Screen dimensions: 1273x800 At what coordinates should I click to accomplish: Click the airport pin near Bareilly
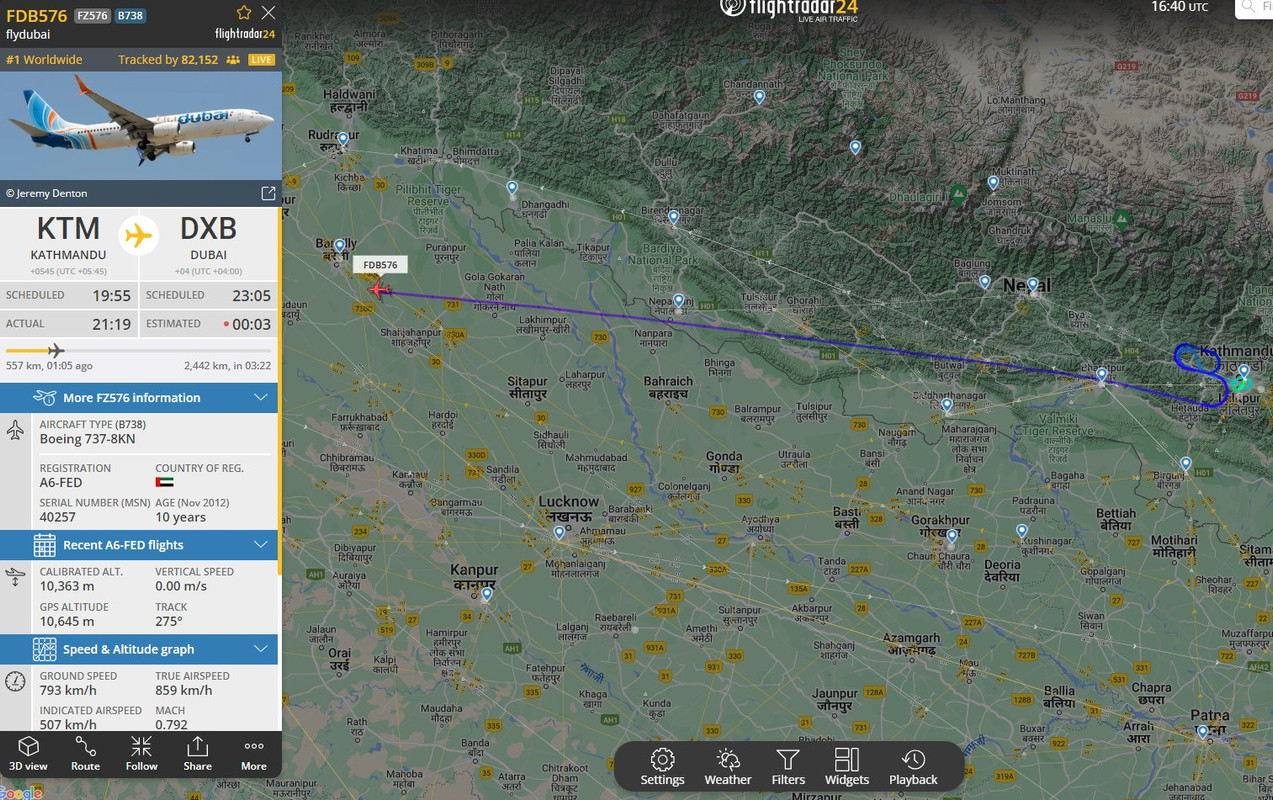tap(340, 246)
